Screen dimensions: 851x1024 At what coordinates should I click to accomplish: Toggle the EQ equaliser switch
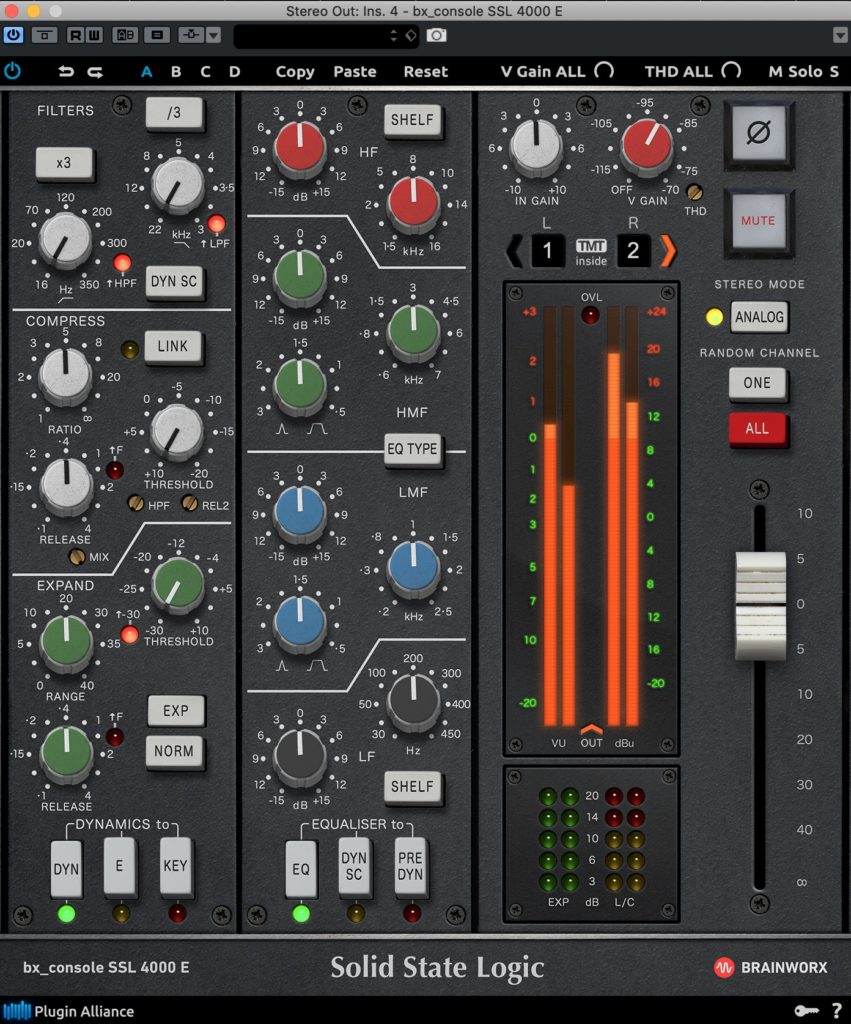300,869
